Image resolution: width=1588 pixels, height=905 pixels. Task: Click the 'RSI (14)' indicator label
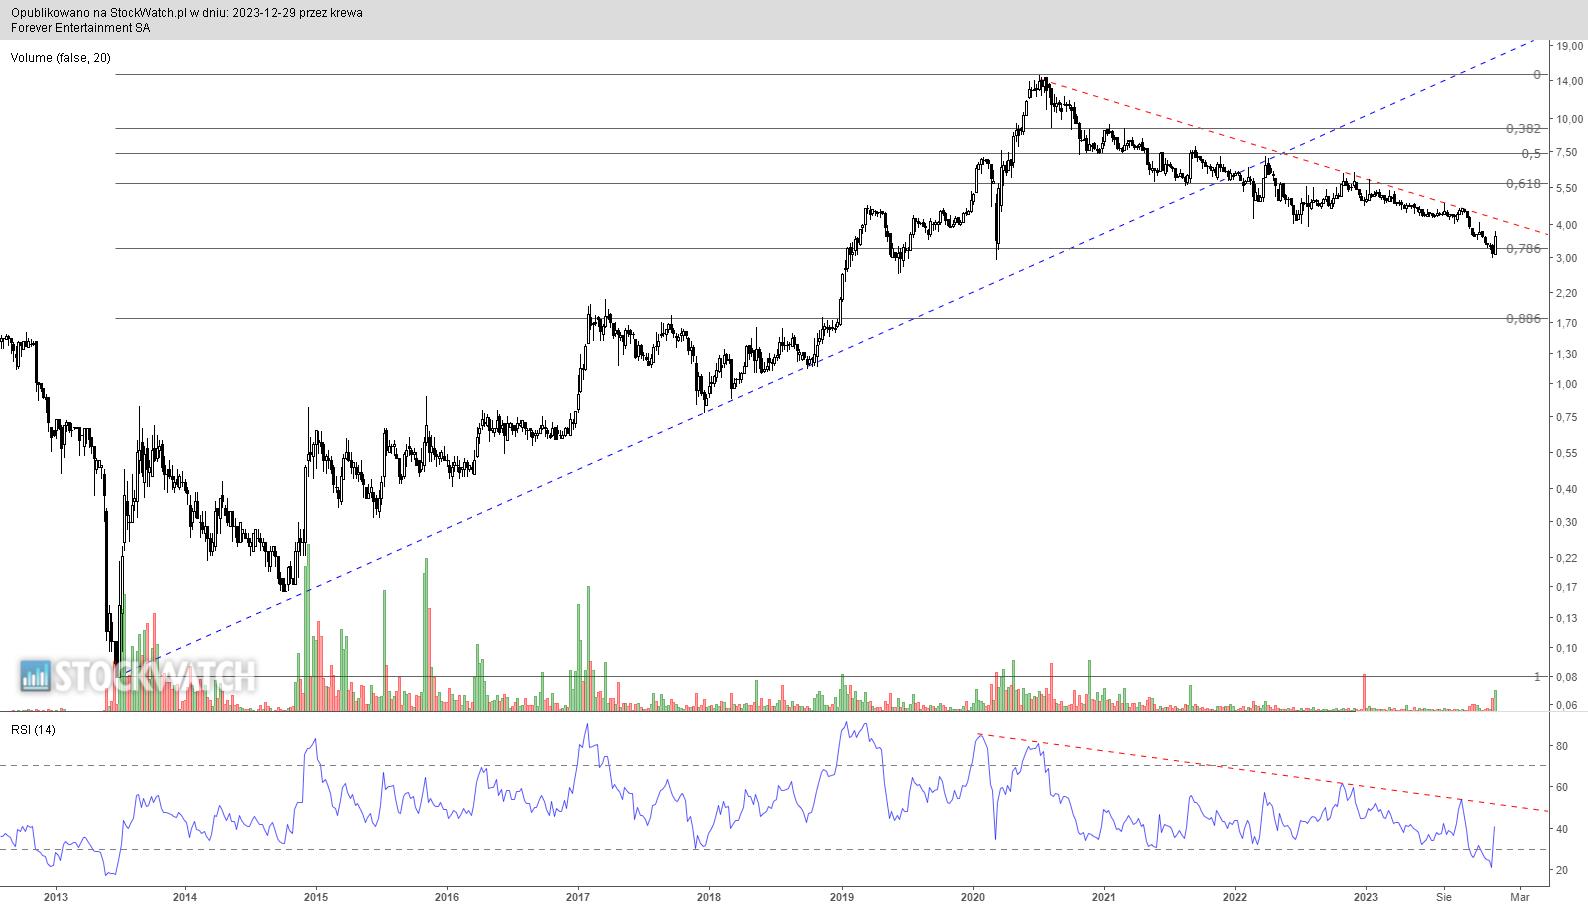[x=34, y=730]
